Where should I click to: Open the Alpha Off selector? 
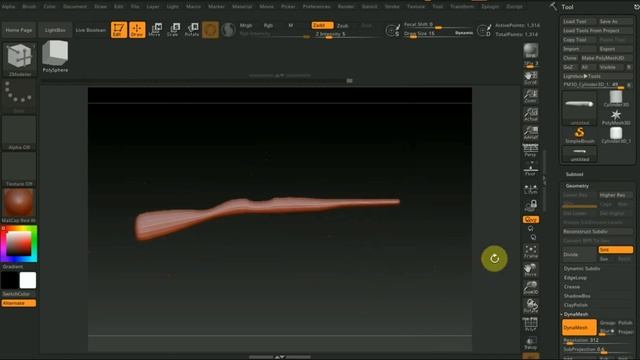19,133
